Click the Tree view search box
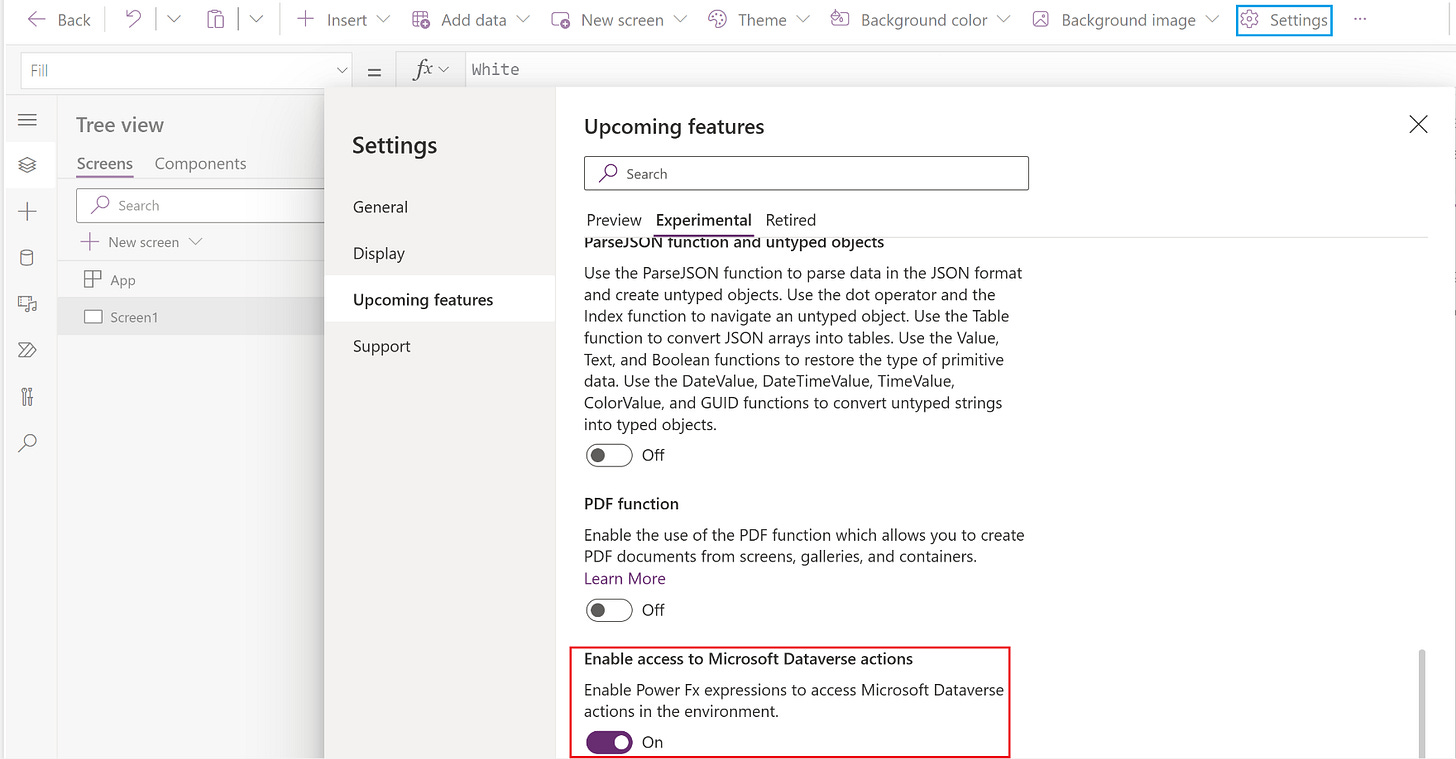The image size is (1456, 759). pos(200,205)
